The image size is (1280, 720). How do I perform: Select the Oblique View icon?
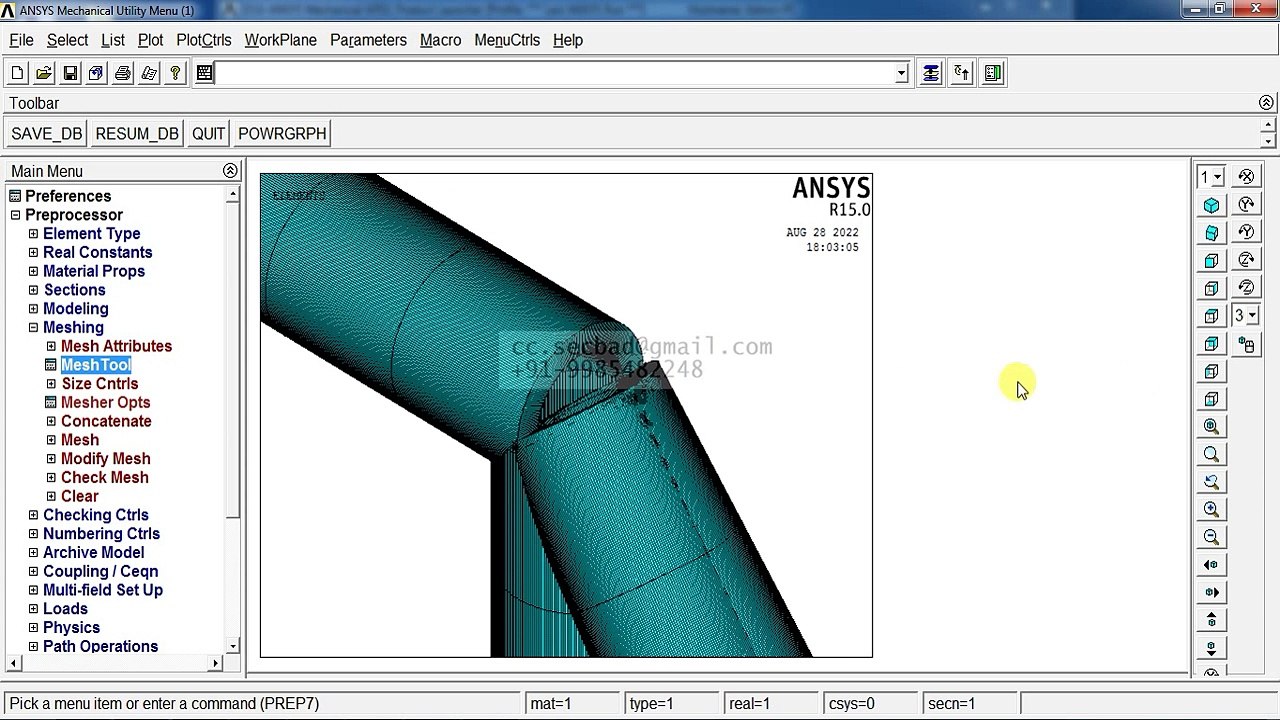[1212, 233]
